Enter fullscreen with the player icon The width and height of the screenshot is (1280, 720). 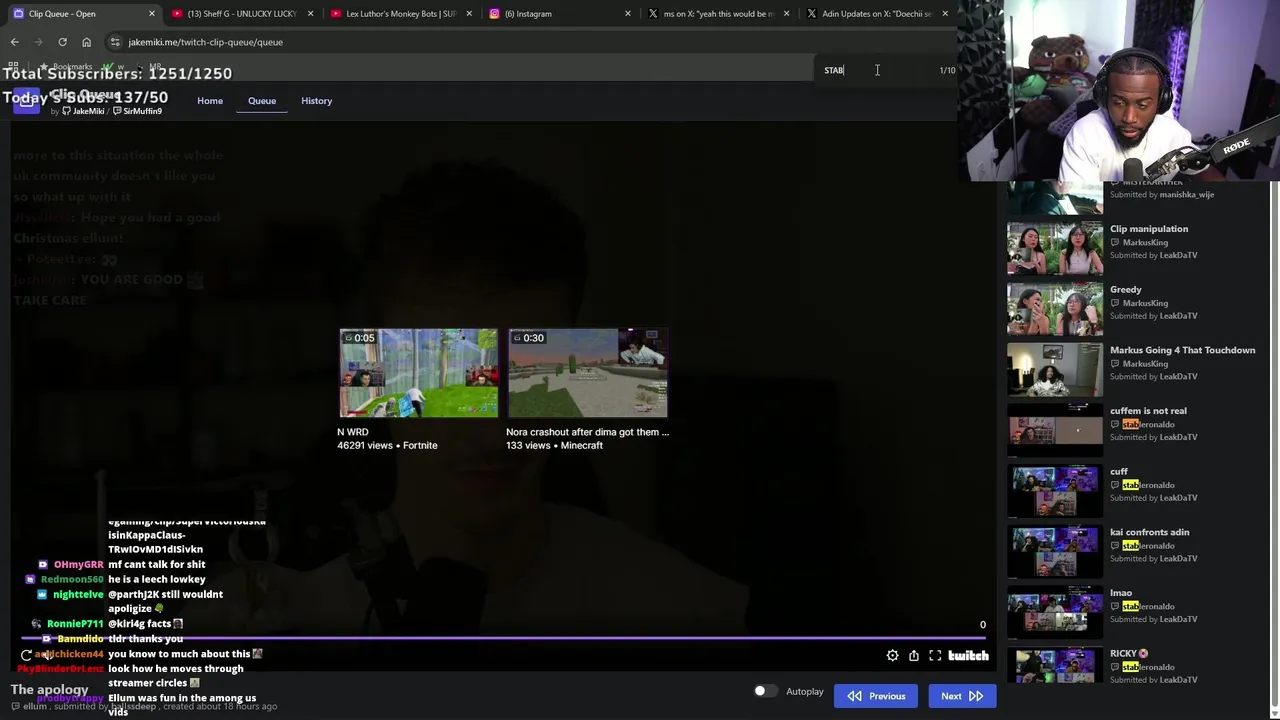935,656
